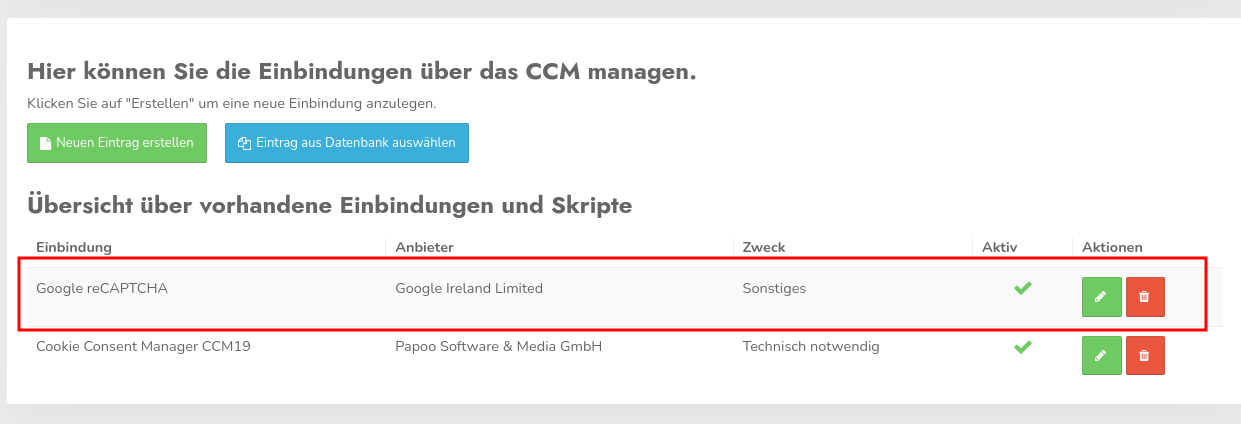Select the Google reCAPTCHA name cell

(x=102, y=289)
